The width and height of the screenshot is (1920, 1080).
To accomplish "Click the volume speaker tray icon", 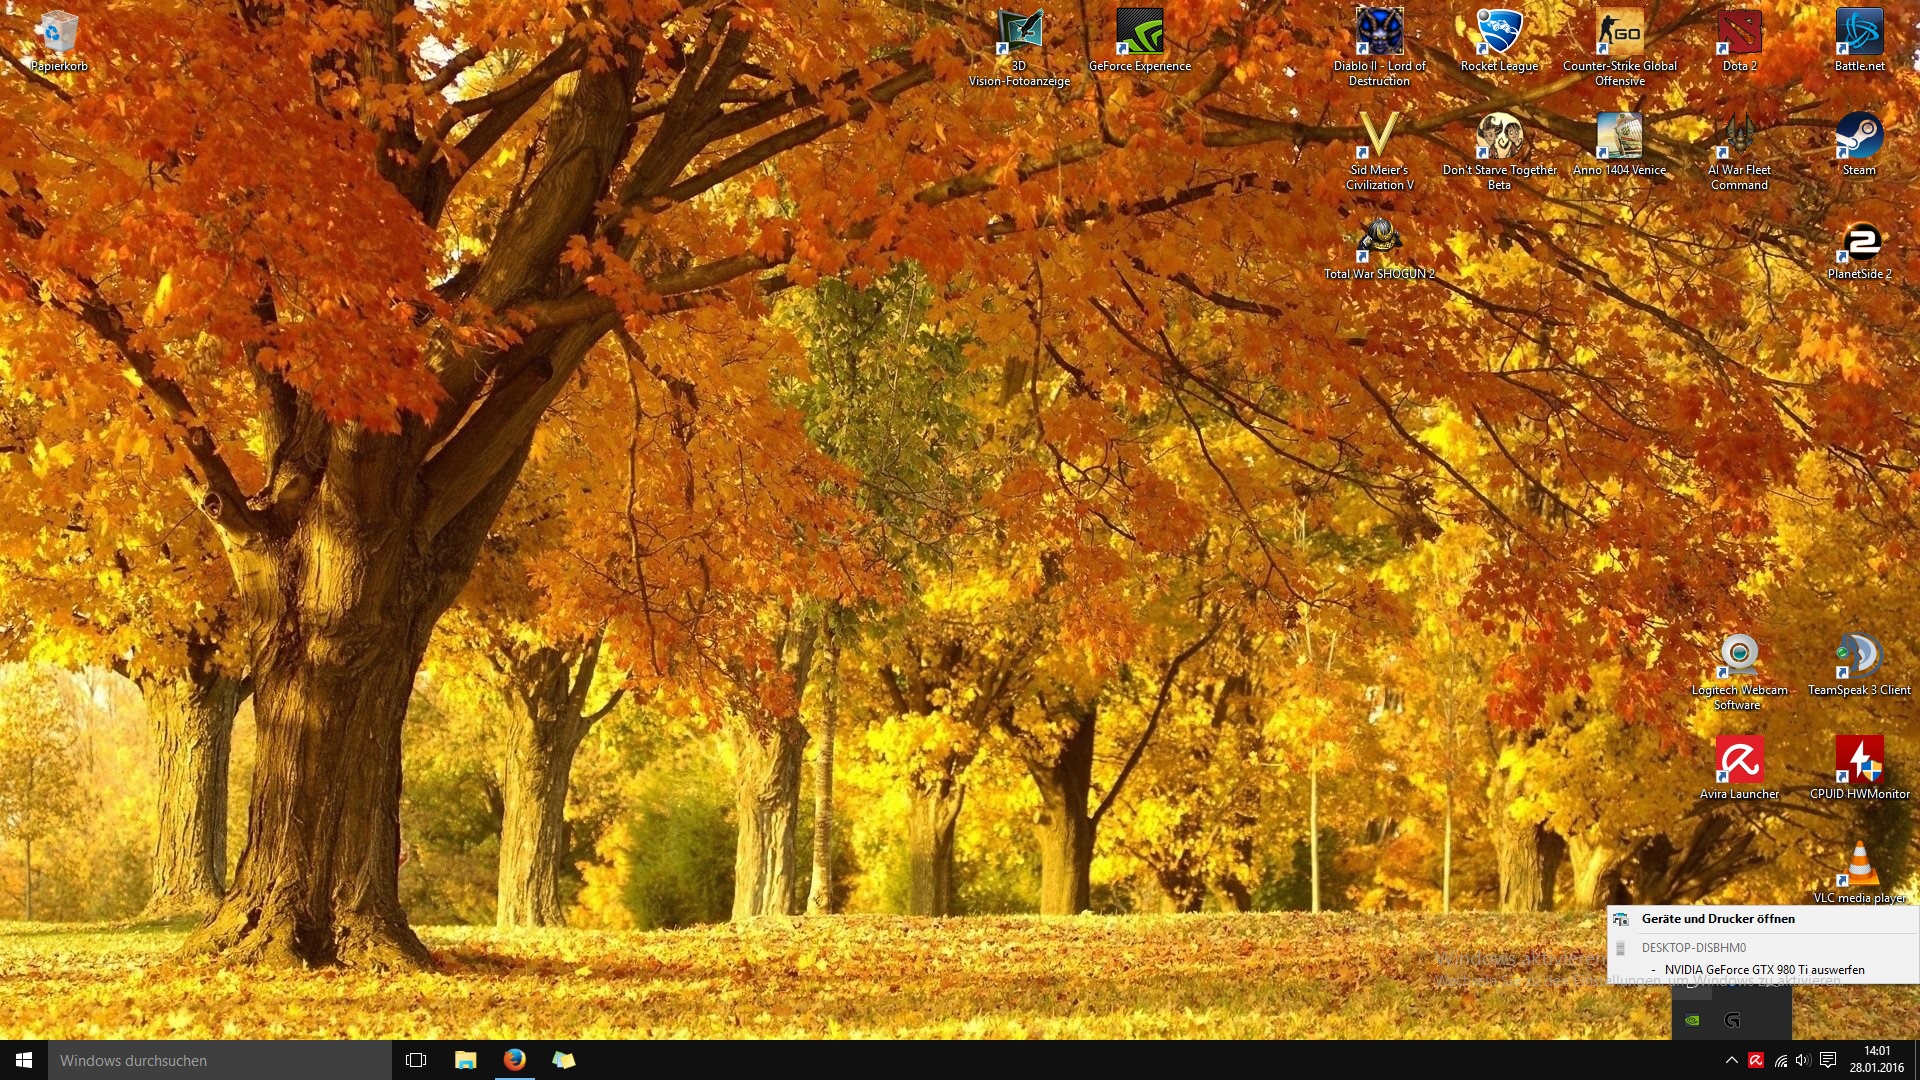I will [1803, 1060].
